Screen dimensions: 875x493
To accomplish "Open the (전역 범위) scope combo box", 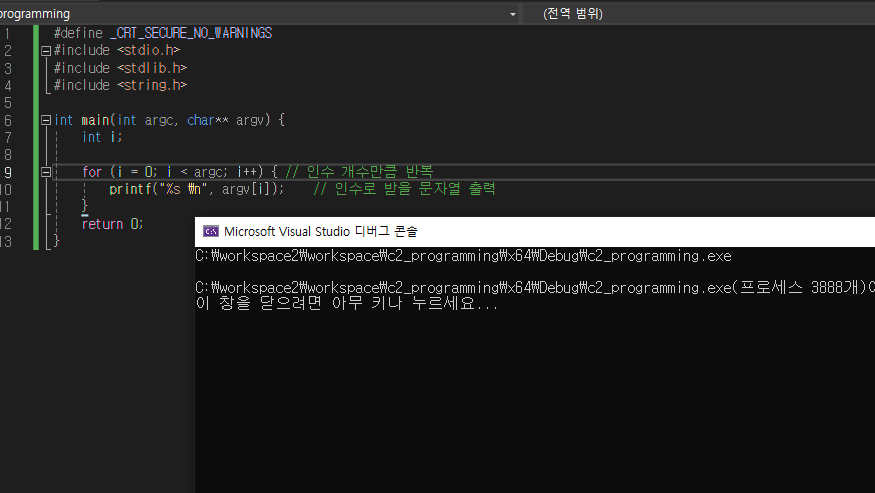I will pyautogui.click(x=699, y=13).
